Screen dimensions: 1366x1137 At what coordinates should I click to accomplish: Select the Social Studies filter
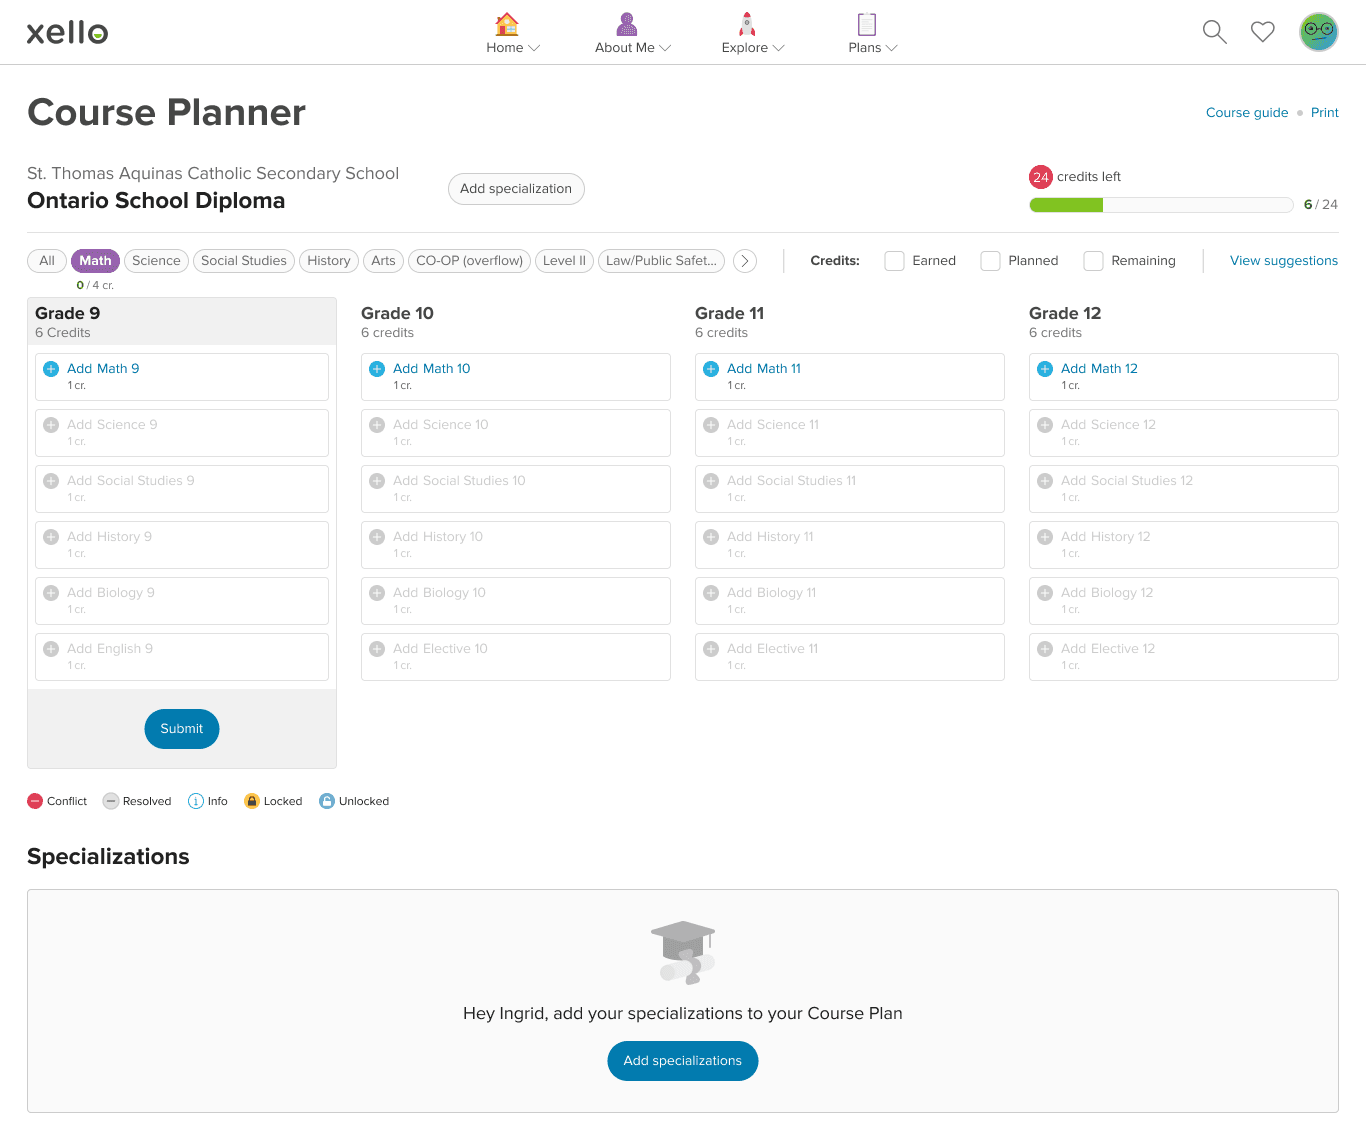[x=244, y=261]
